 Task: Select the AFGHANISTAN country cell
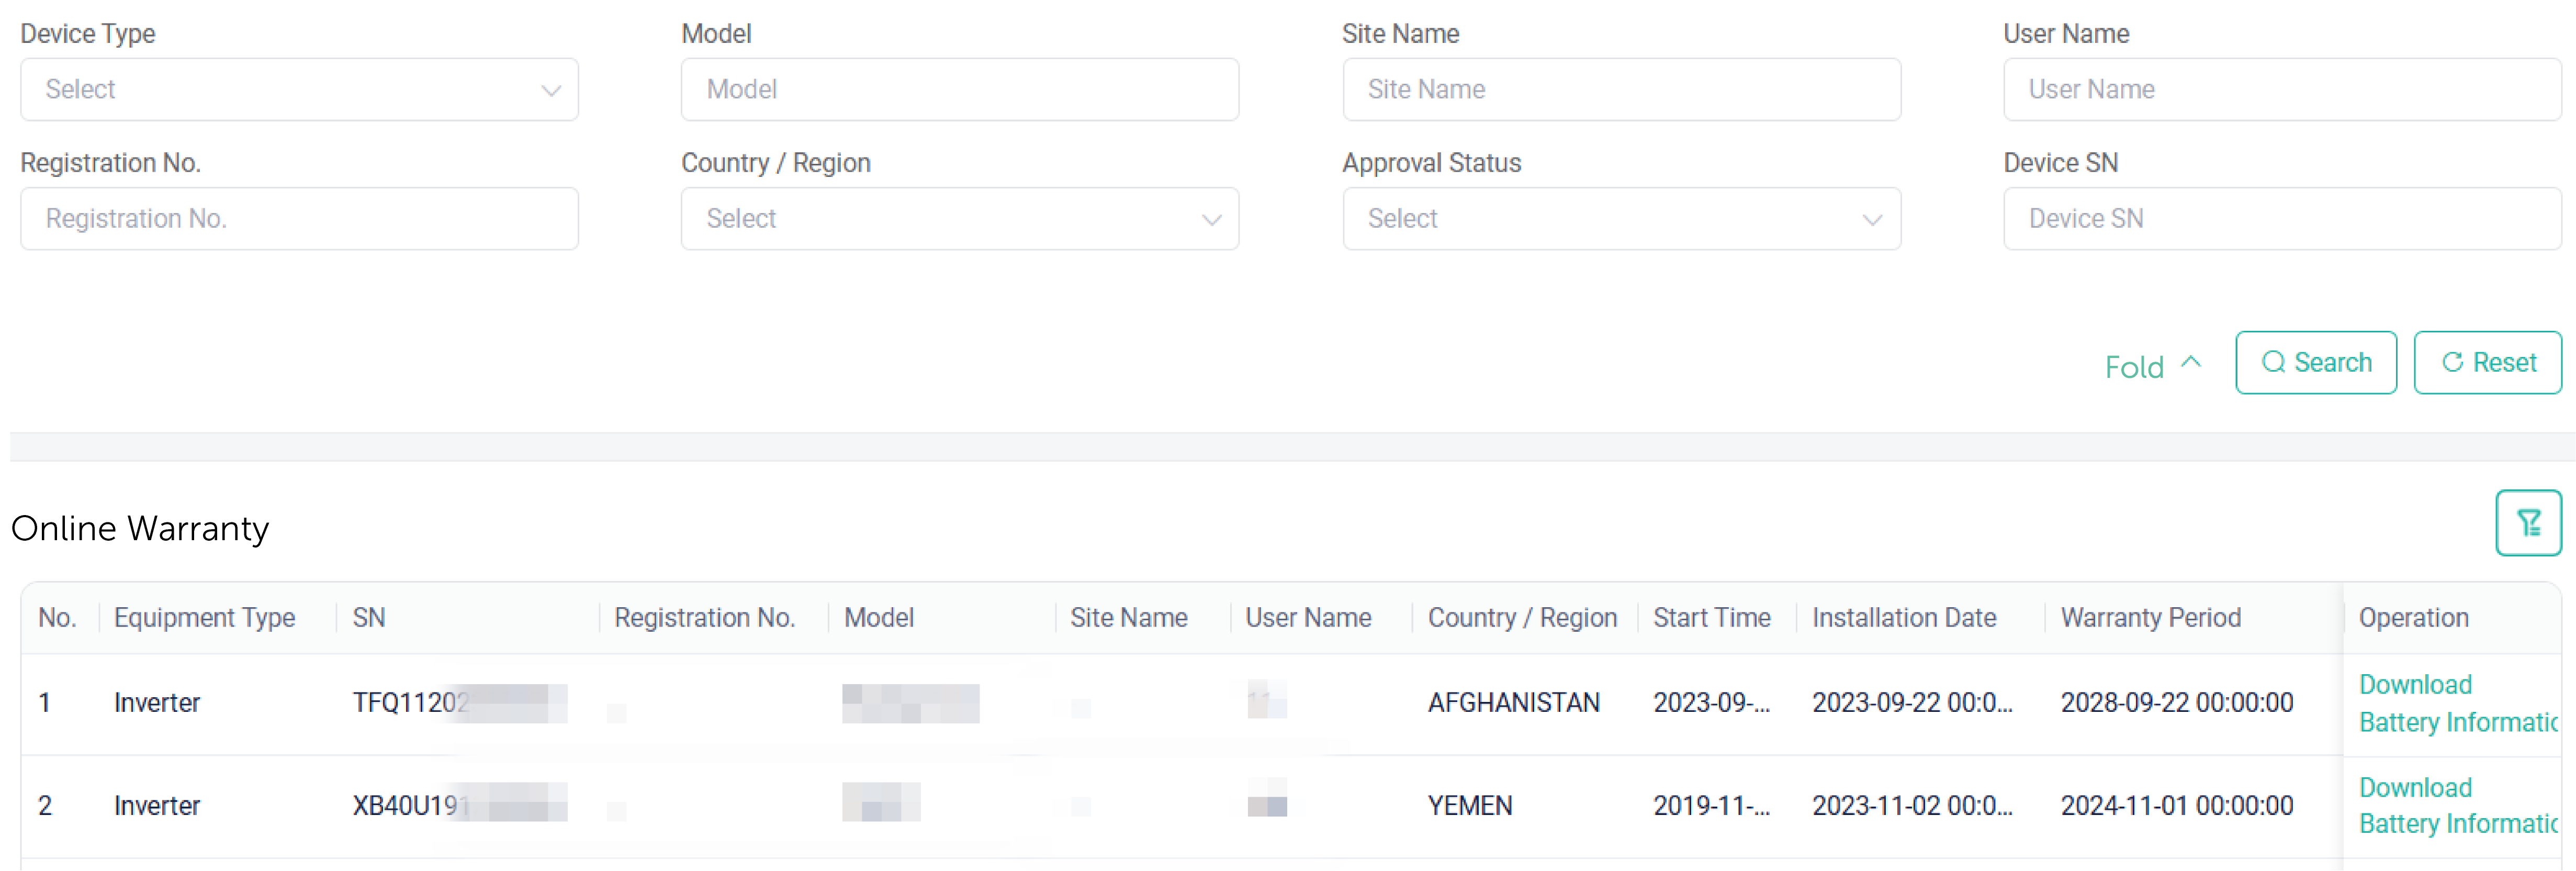(1513, 702)
